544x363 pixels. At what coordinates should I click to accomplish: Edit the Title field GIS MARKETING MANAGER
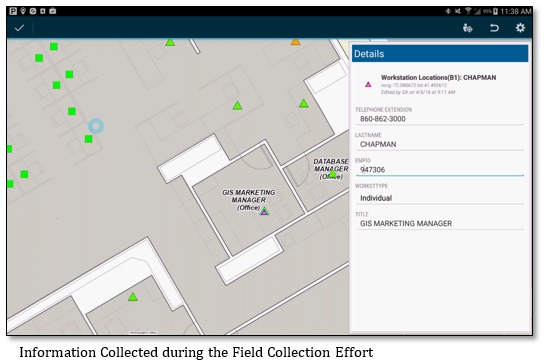click(x=440, y=223)
